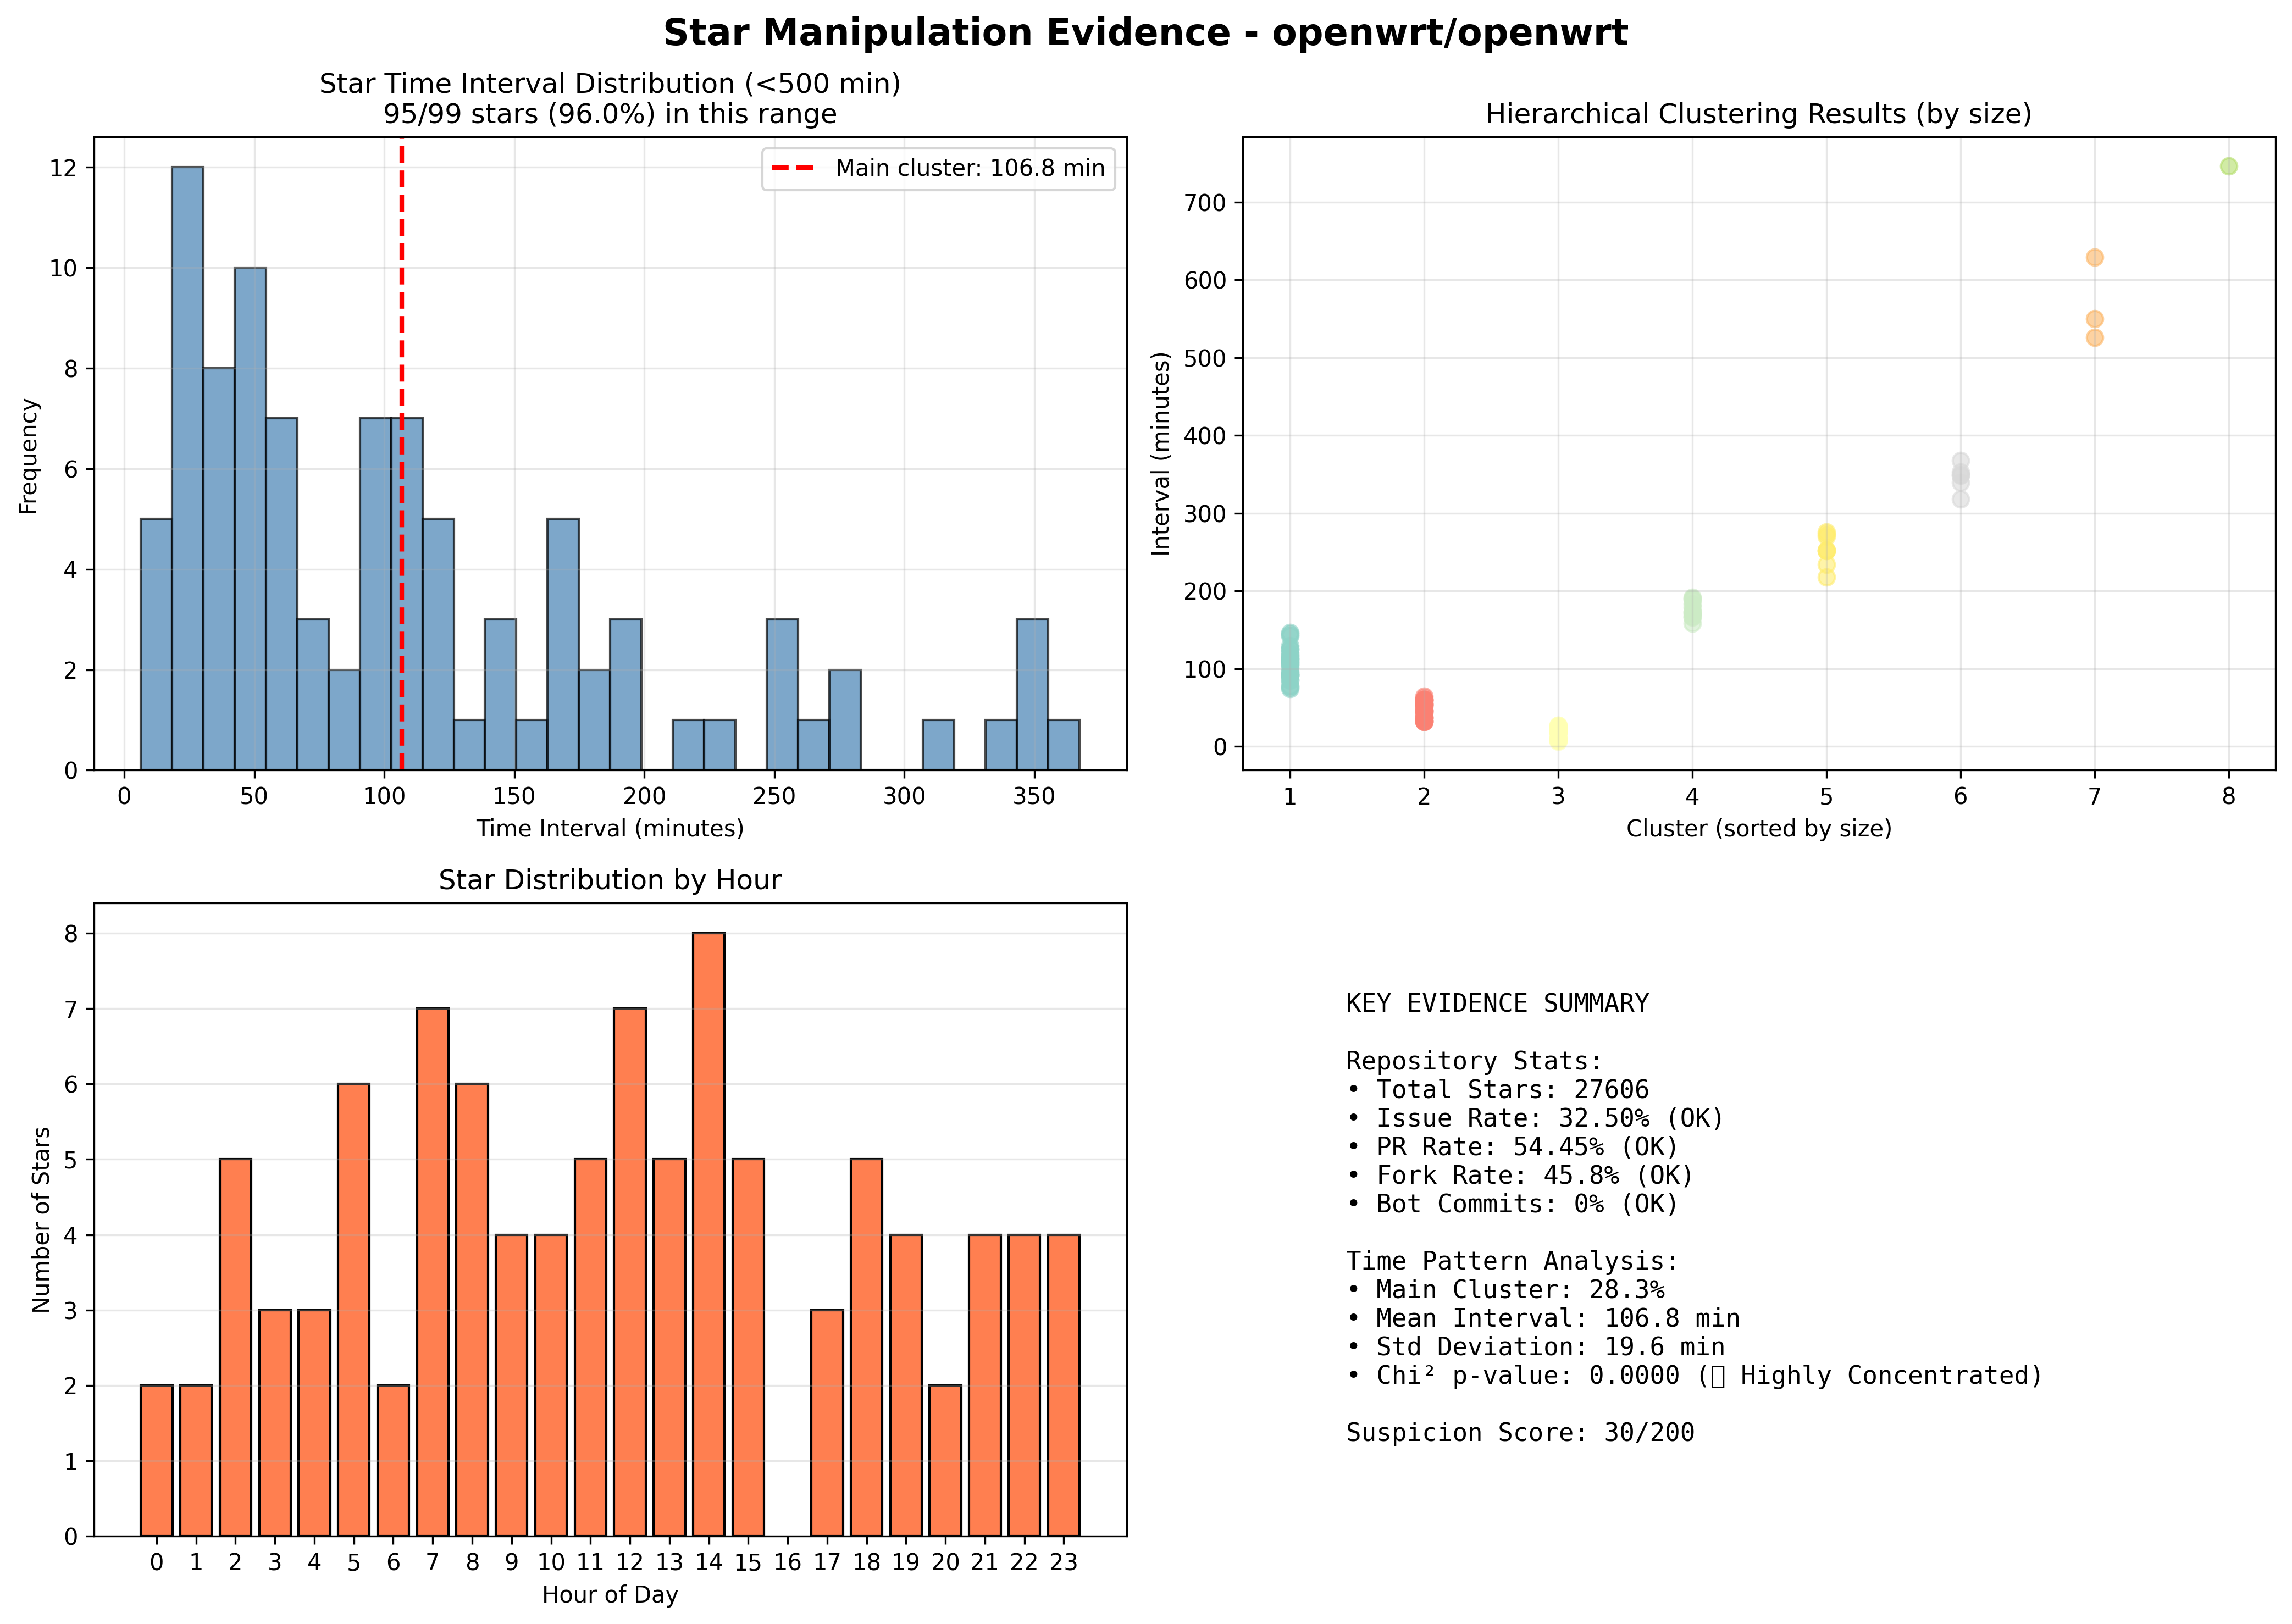Click the hour 5 bar

tap(353, 1310)
